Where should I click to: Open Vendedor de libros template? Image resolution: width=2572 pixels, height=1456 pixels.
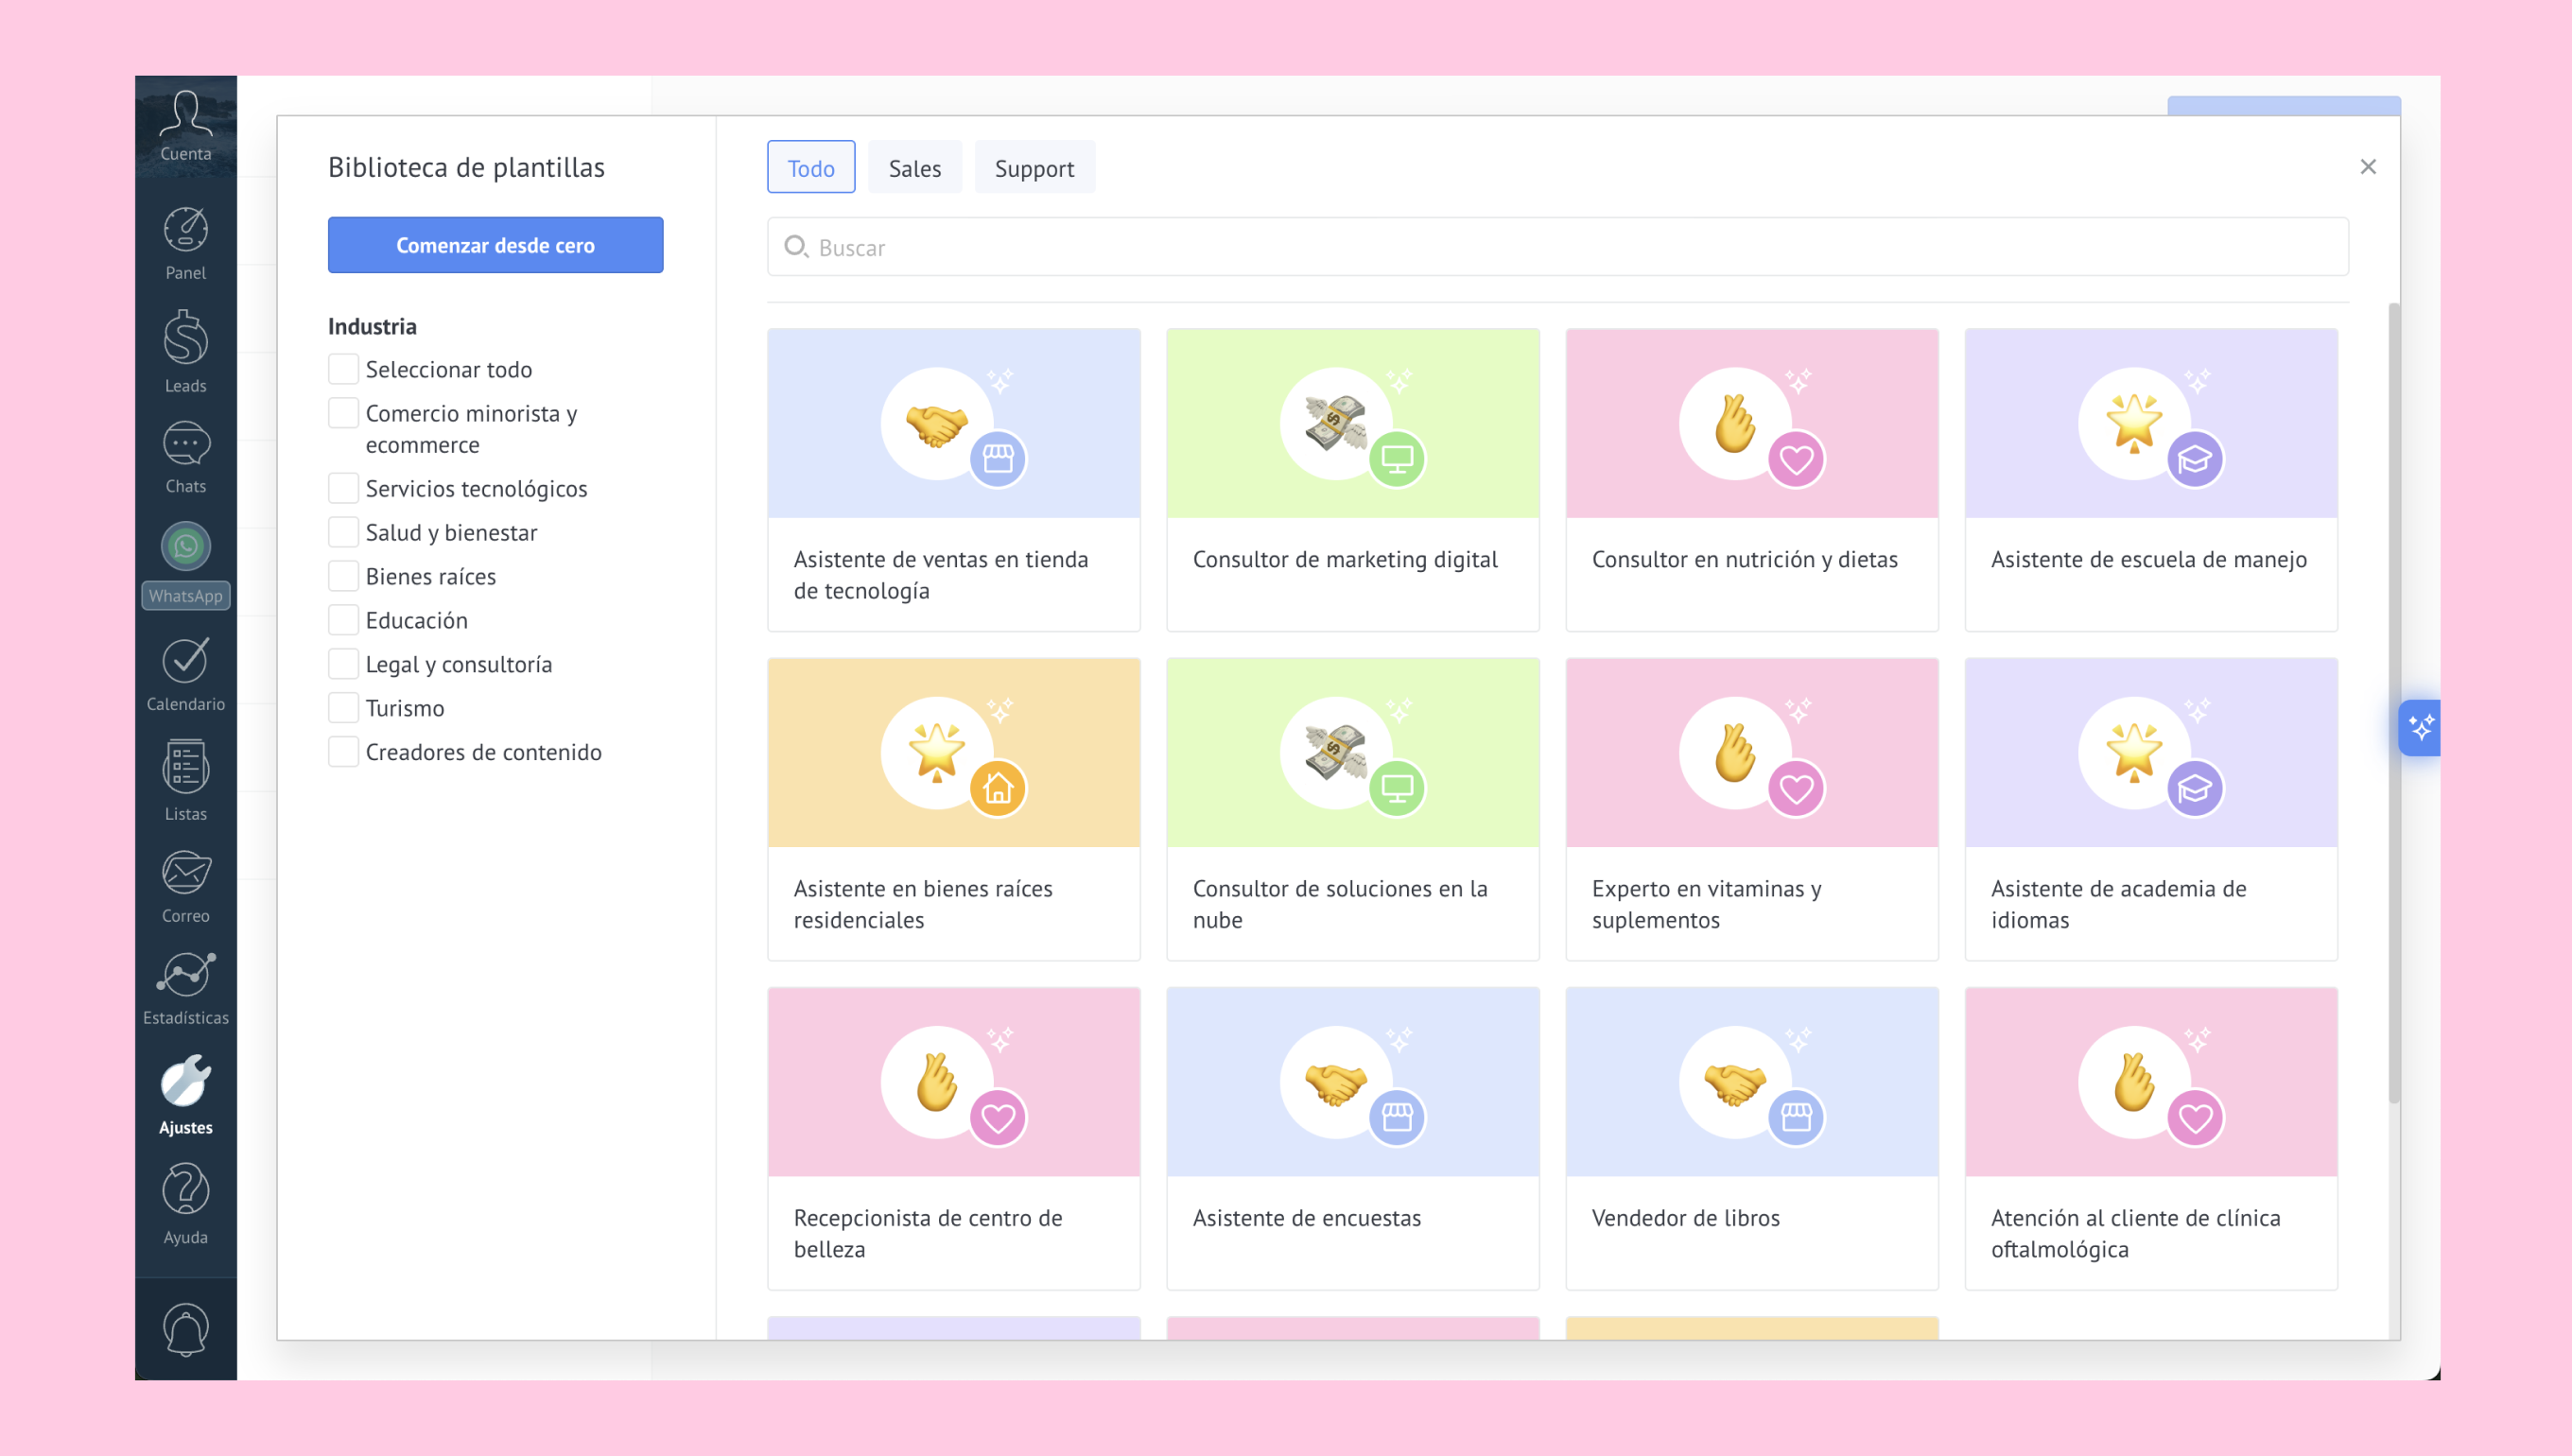pos(1751,1138)
